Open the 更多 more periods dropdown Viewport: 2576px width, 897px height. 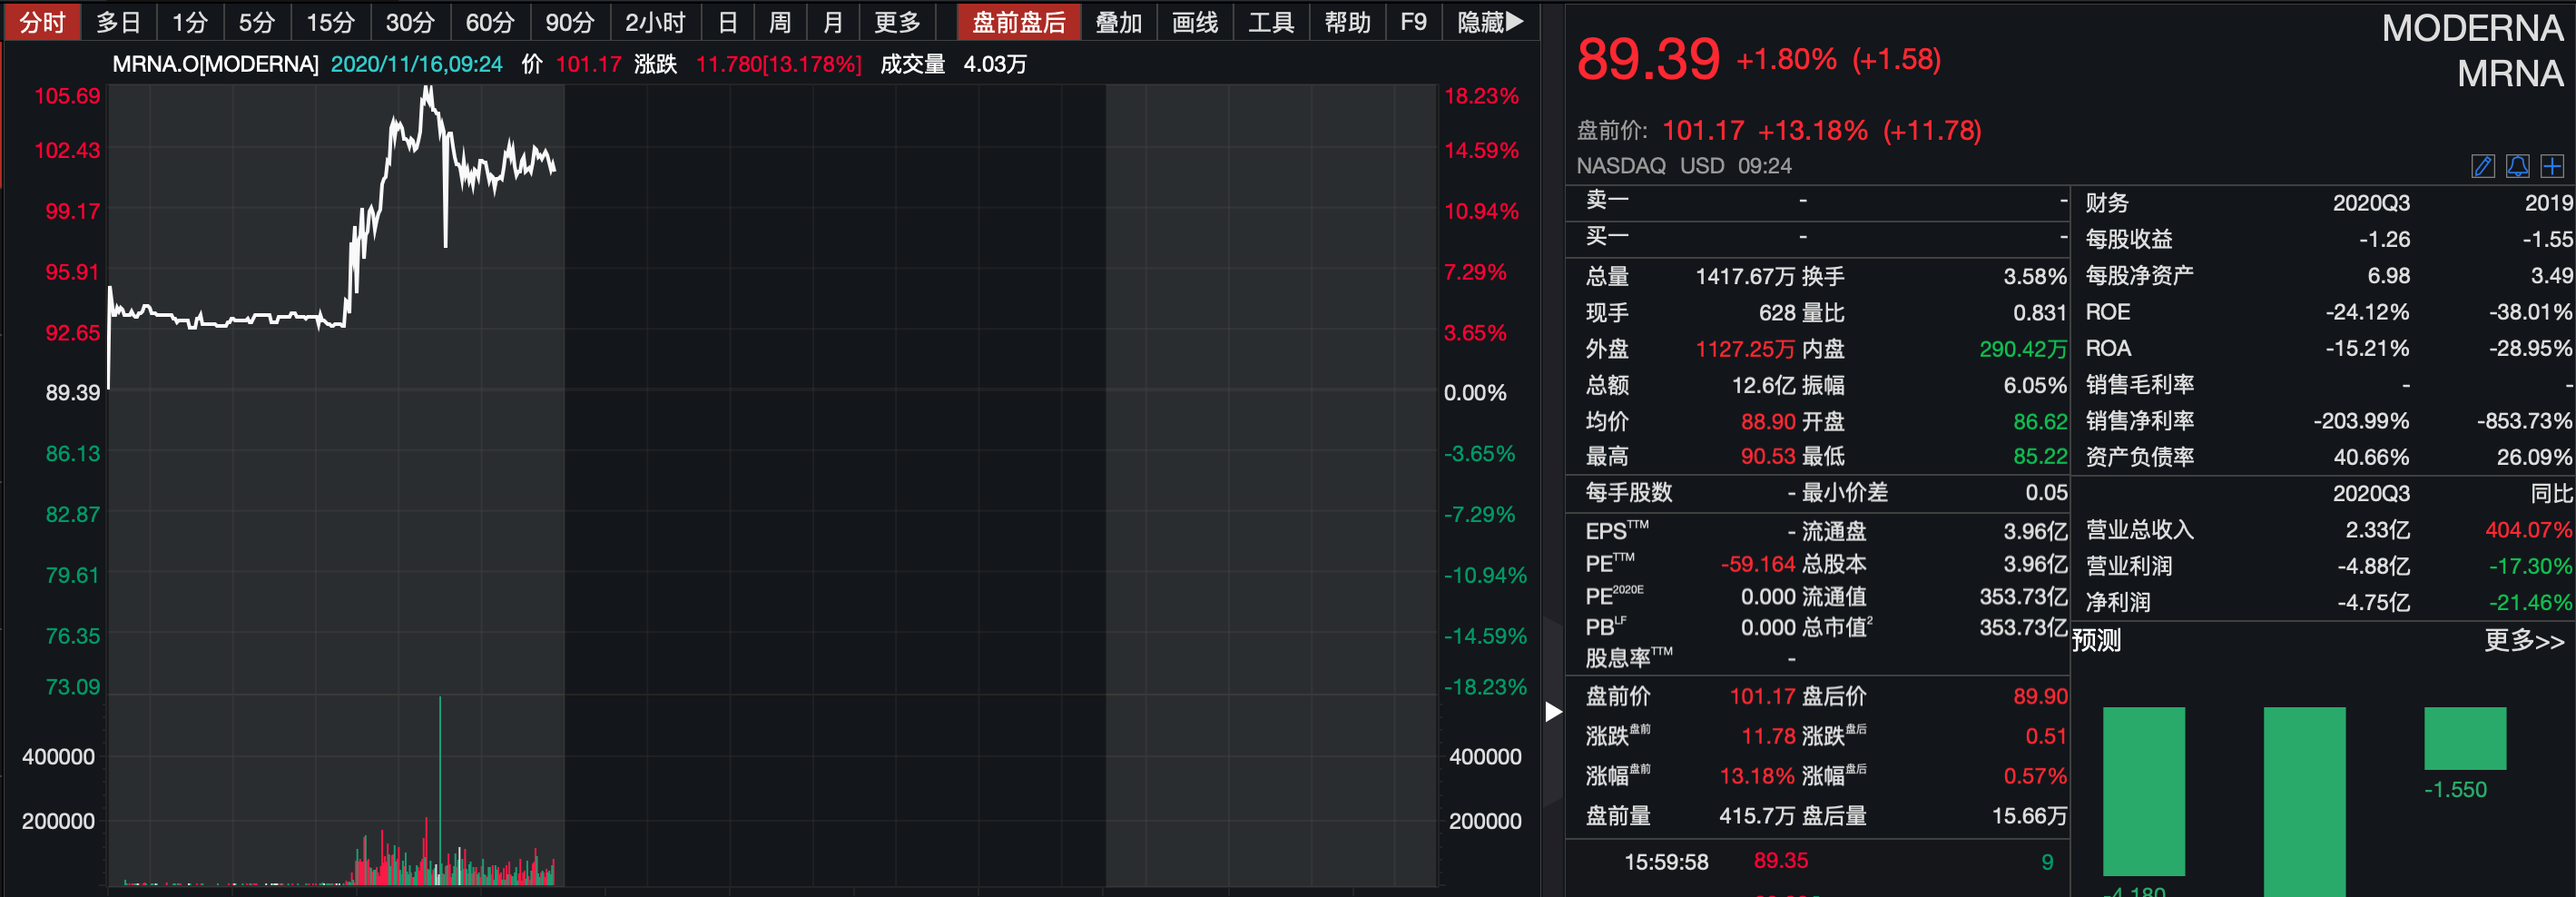pos(897,22)
